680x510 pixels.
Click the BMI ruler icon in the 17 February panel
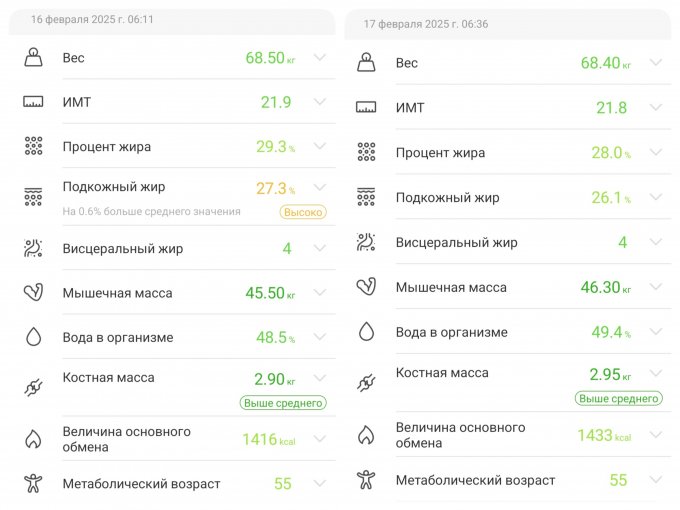(x=366, y=108)
